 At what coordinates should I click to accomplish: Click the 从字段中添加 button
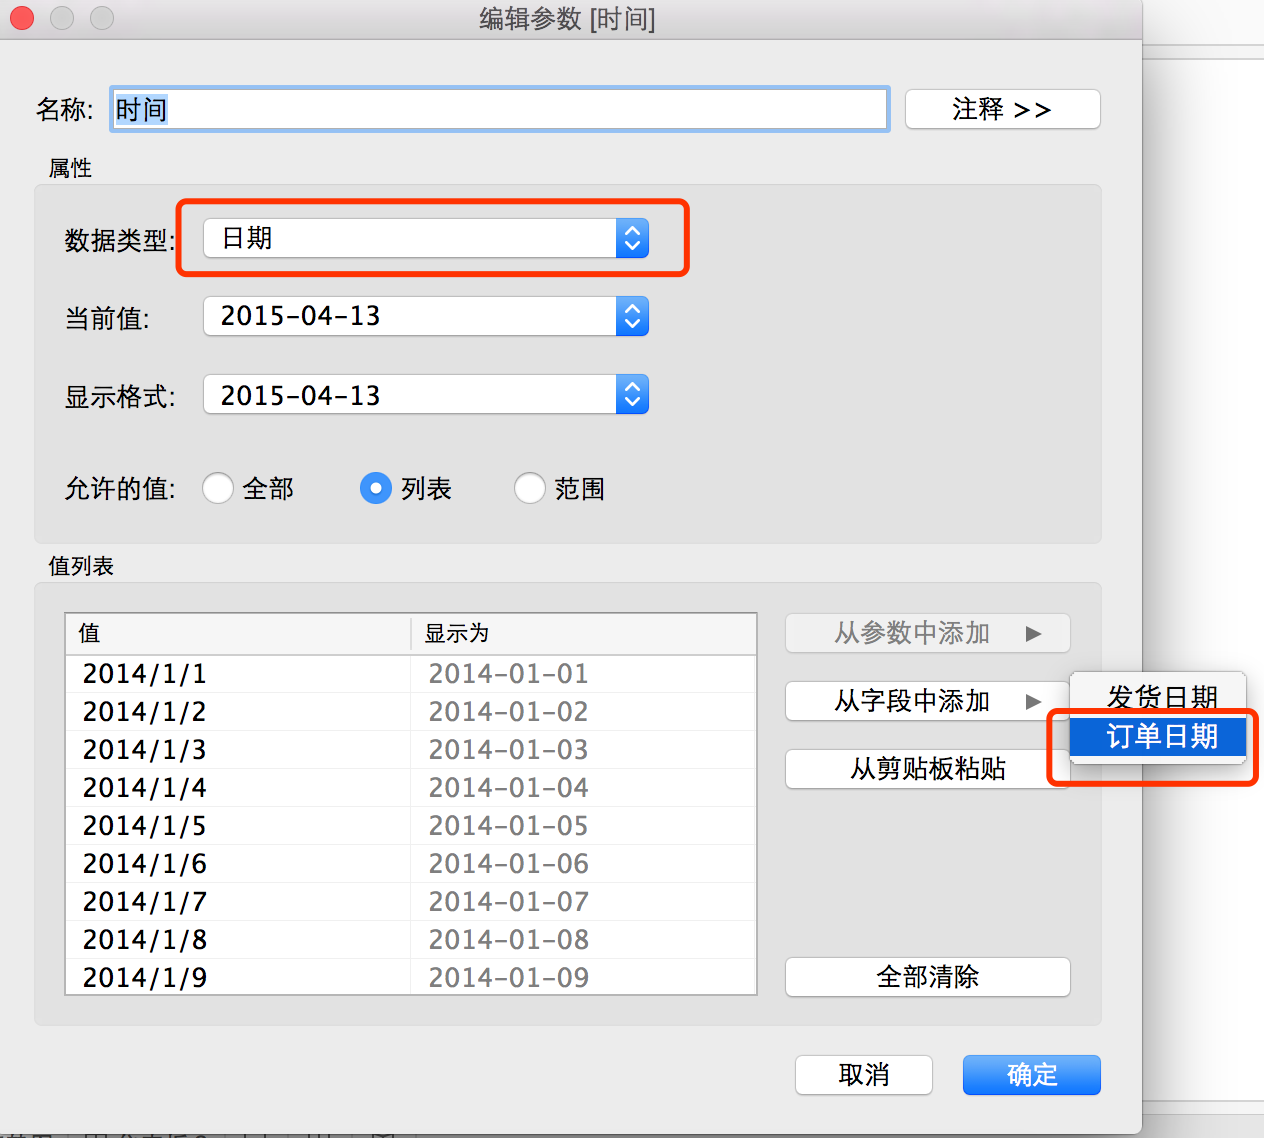[928, 701]
